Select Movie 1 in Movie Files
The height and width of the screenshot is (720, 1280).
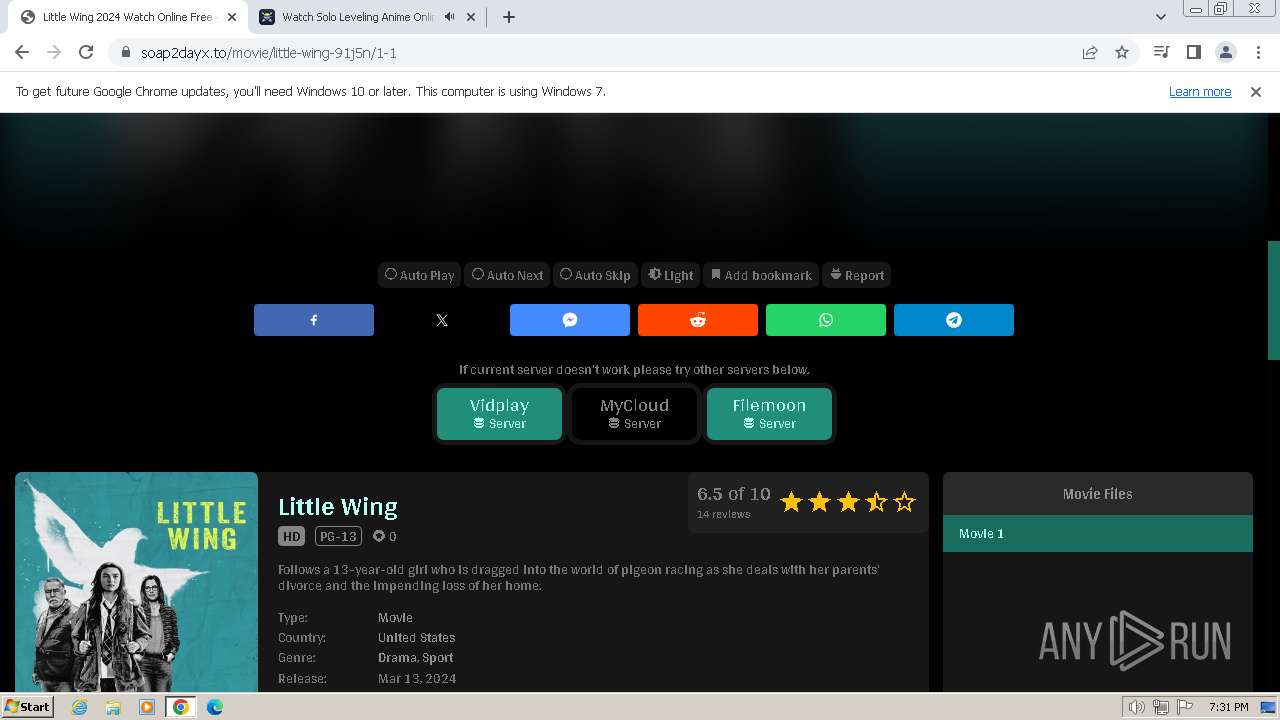point(1097,534)
